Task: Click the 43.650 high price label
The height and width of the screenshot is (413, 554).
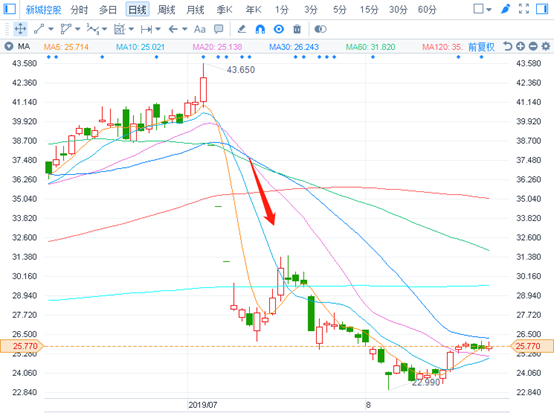Action: [241, 70]
